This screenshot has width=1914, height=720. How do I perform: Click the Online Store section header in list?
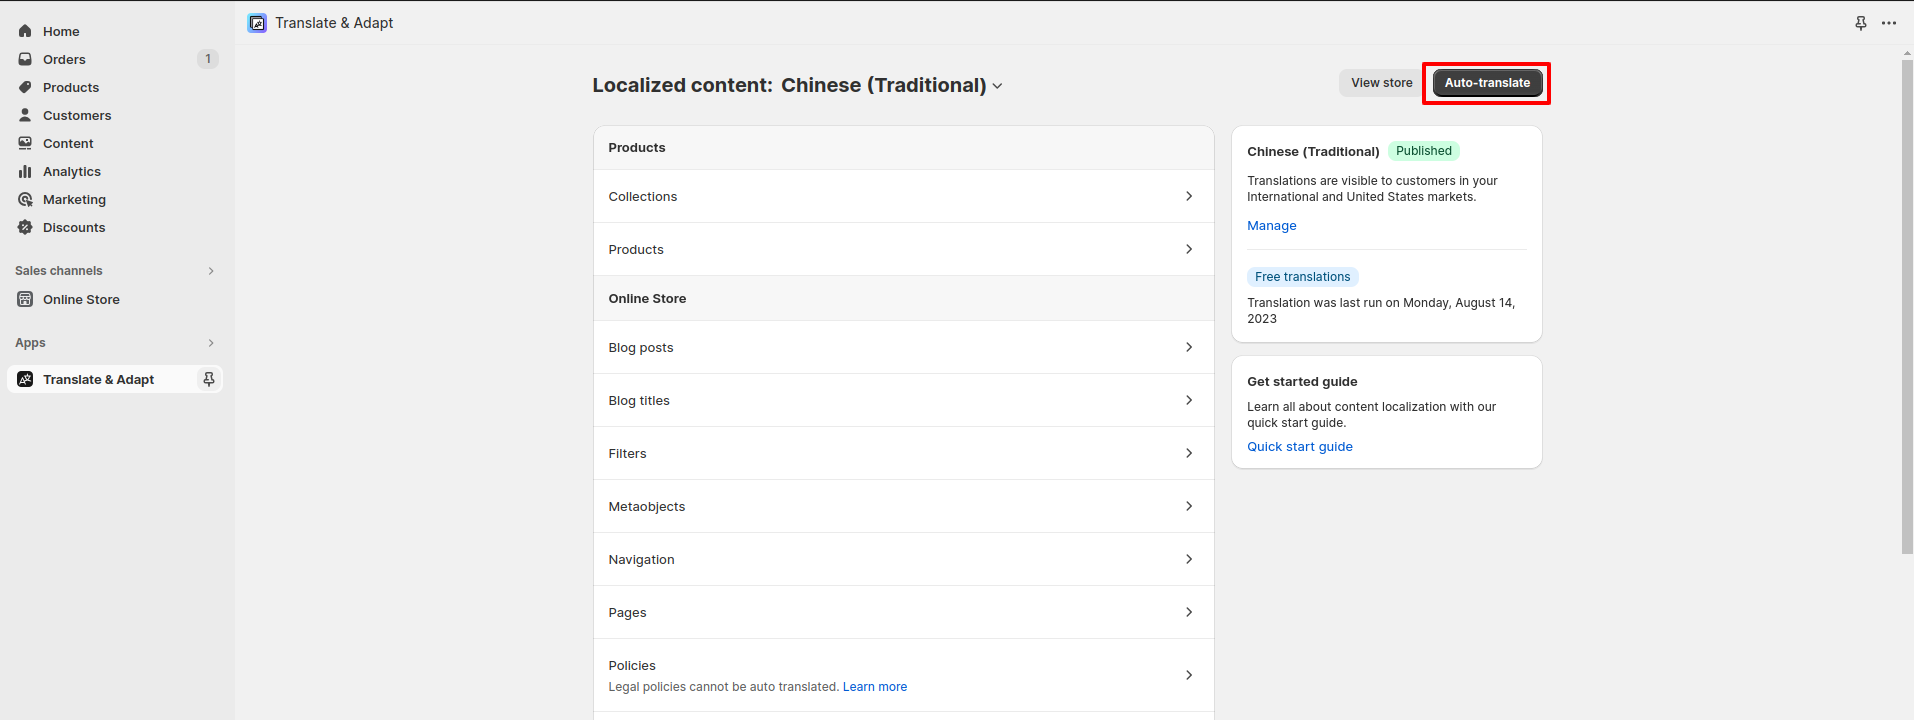(647, 299)
